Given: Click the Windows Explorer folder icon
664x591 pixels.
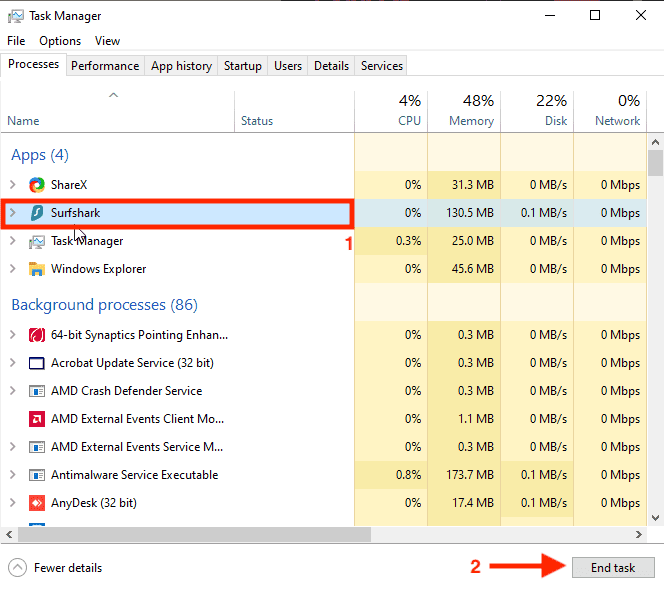Looking at the screenshot, I should [x=37, y=269].
